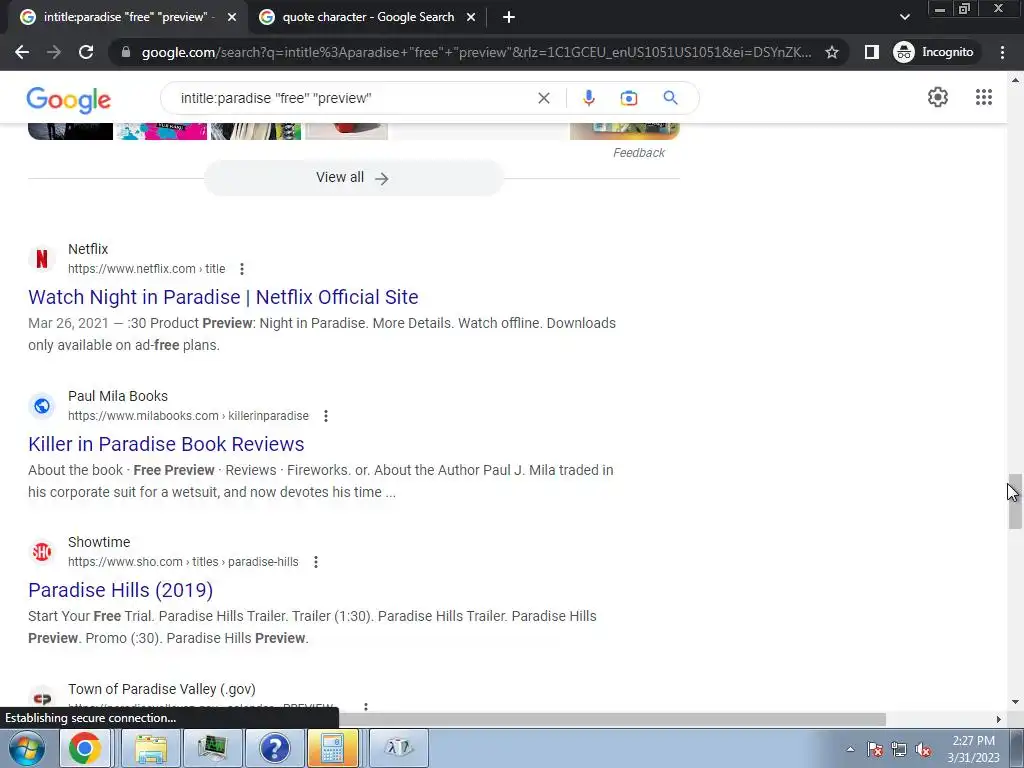This screenshot has width=1024, height=768.
Task: Open 'Killer in Paradise Book Reviews' result
Action: click(x=166, y=444)
